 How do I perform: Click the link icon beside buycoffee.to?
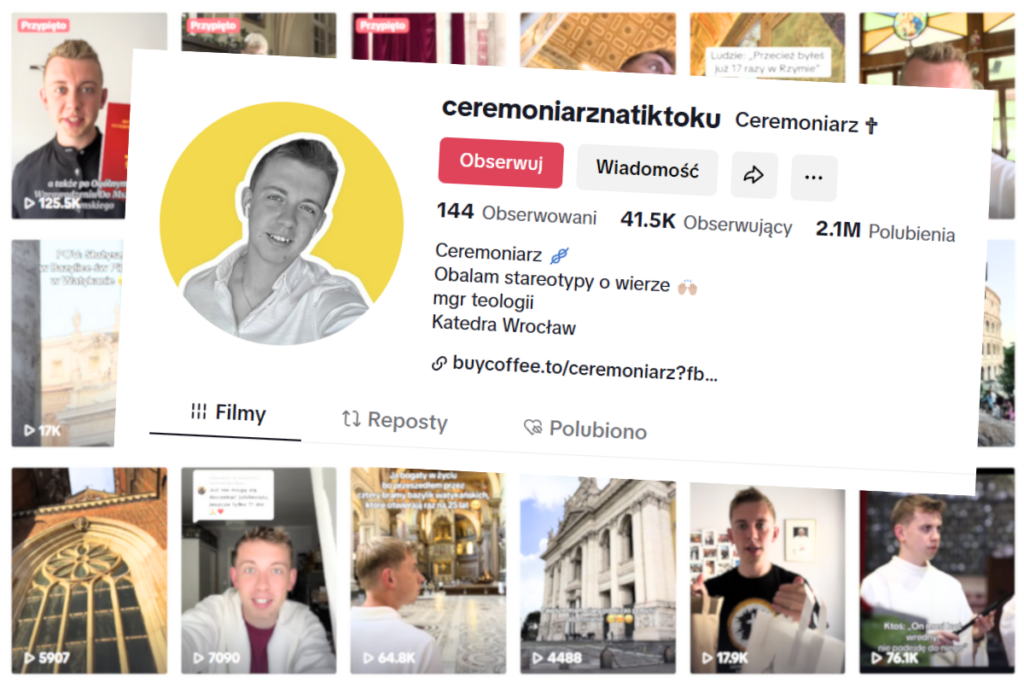point(440,363)
